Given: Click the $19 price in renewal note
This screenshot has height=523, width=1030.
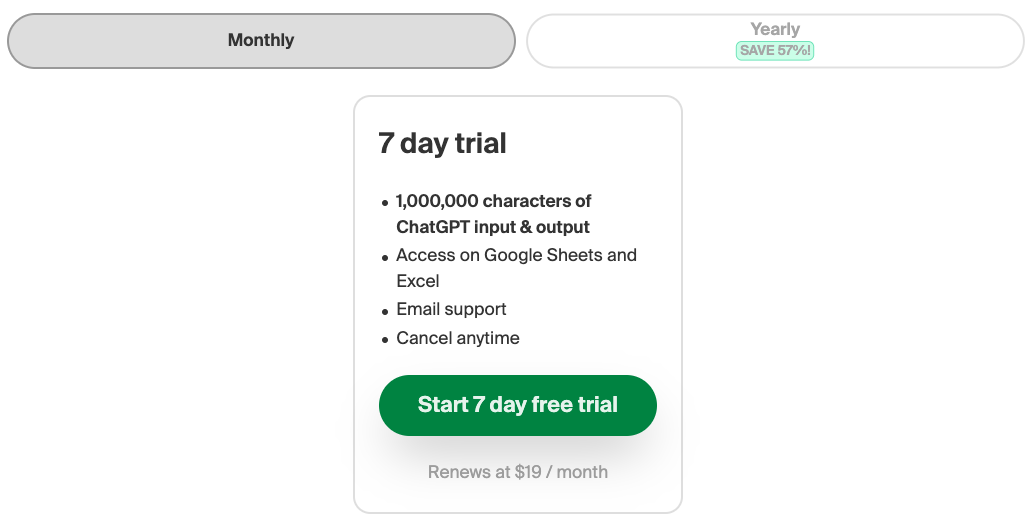Looking at the screenshot, I should 527,472.
